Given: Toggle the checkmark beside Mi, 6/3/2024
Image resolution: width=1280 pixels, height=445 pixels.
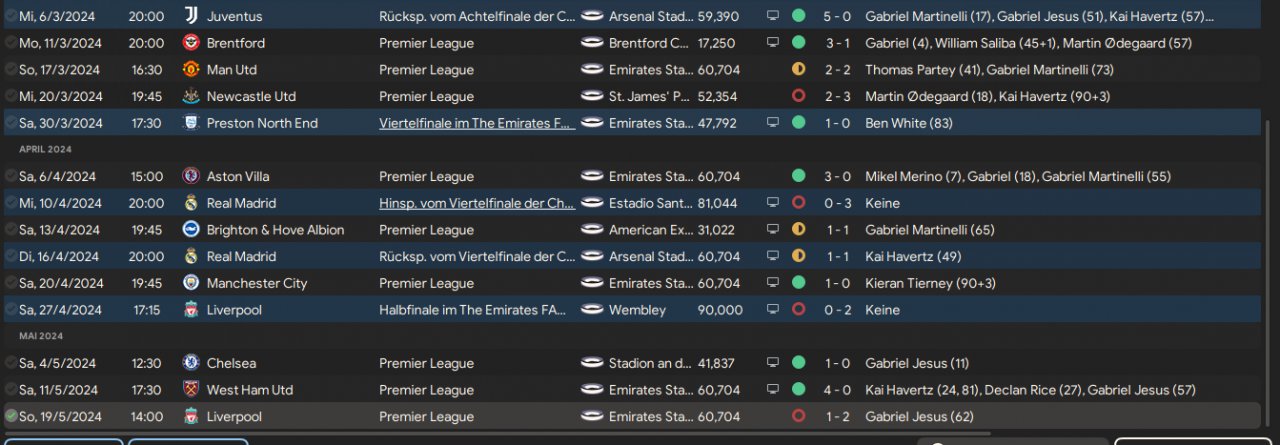Looking at the screenshot, I should point(11,16).
